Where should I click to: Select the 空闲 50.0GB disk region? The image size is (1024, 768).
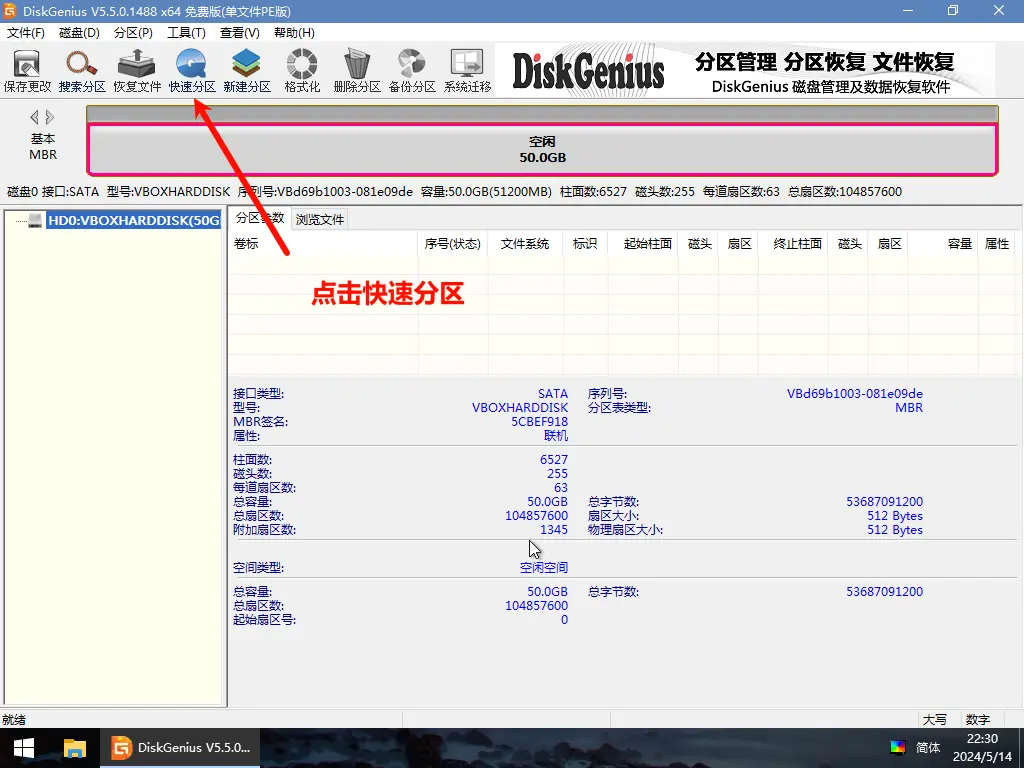point(542,150)
